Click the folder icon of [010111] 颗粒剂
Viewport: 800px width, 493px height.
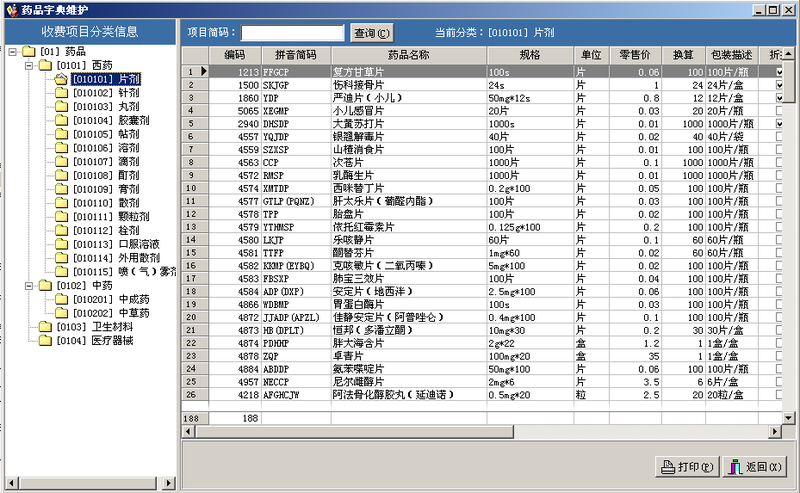(61, 216)
